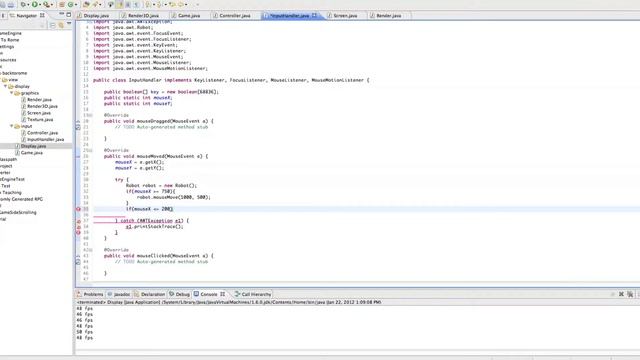Close the Console view tab
640x360 pixels.
coord(222,294)
